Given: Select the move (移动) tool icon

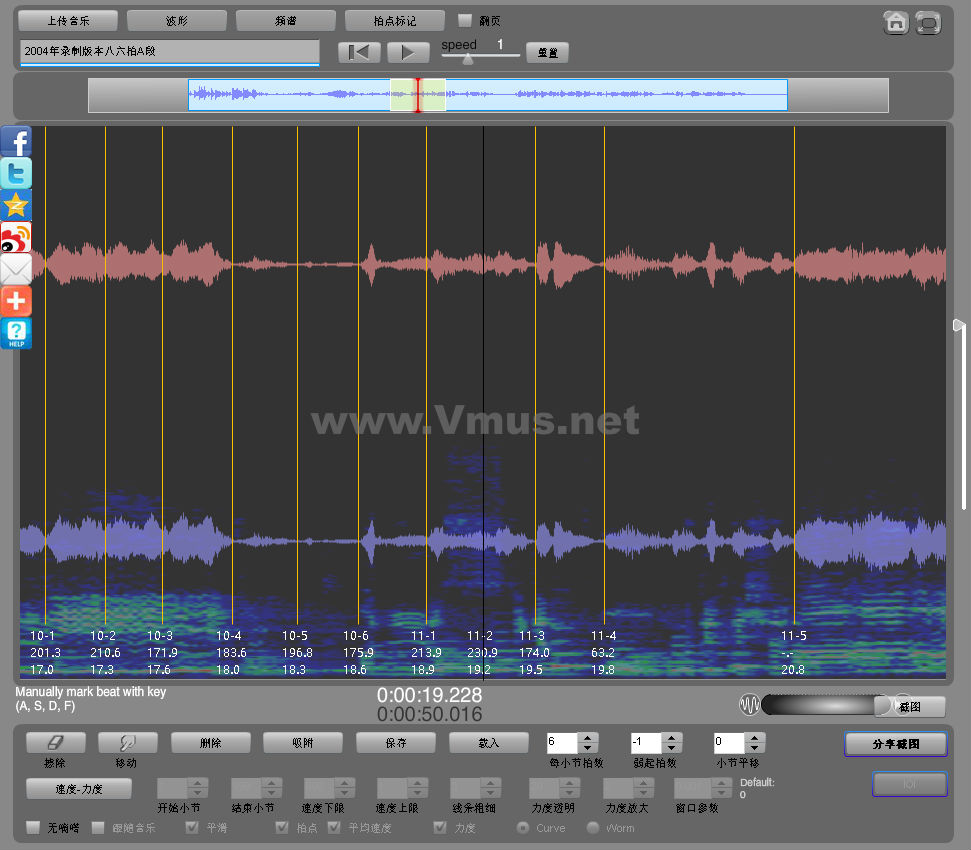Looking at the screenshot, I should pyautogui.click(x=127, y=742).
